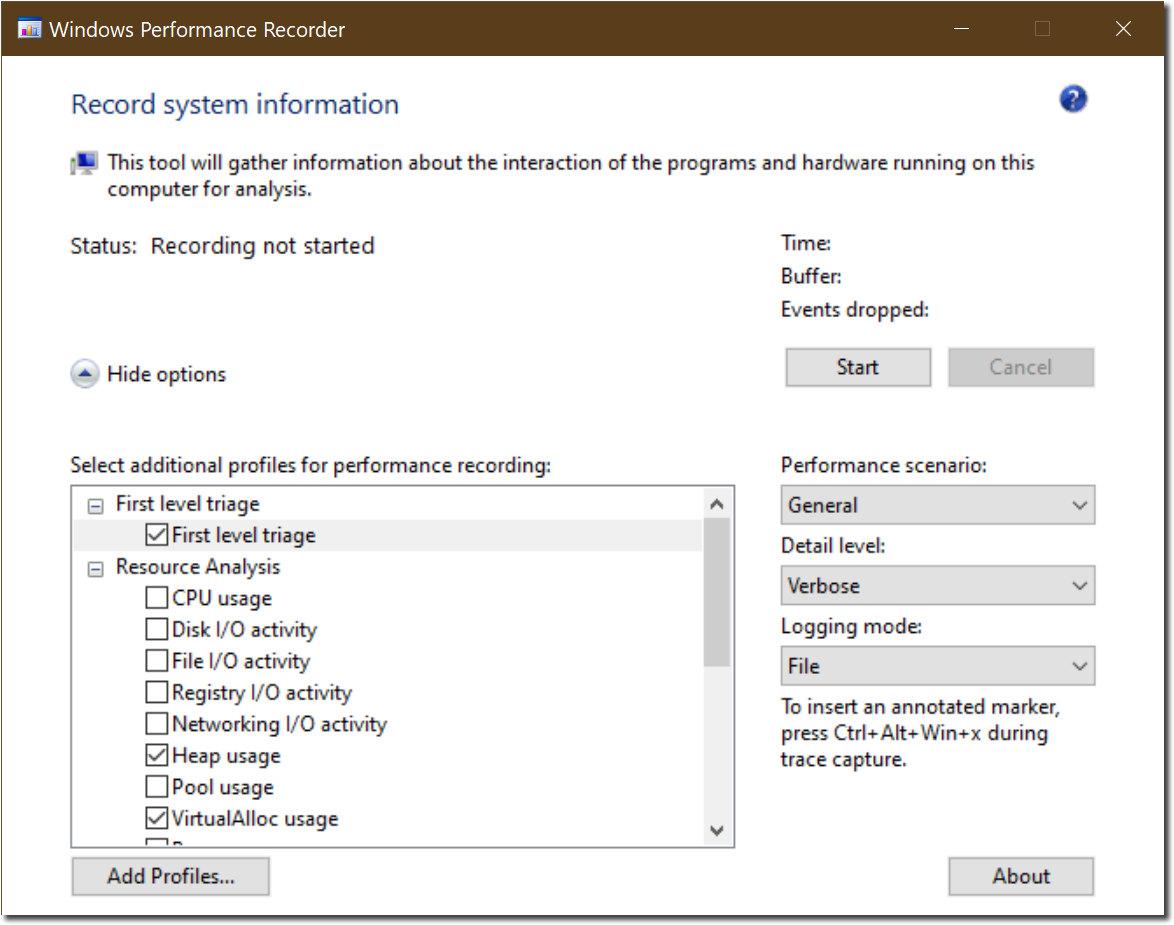1174x925 pixels.
Task: Open the Logging mode dropdown
Action: click(937, 666)
